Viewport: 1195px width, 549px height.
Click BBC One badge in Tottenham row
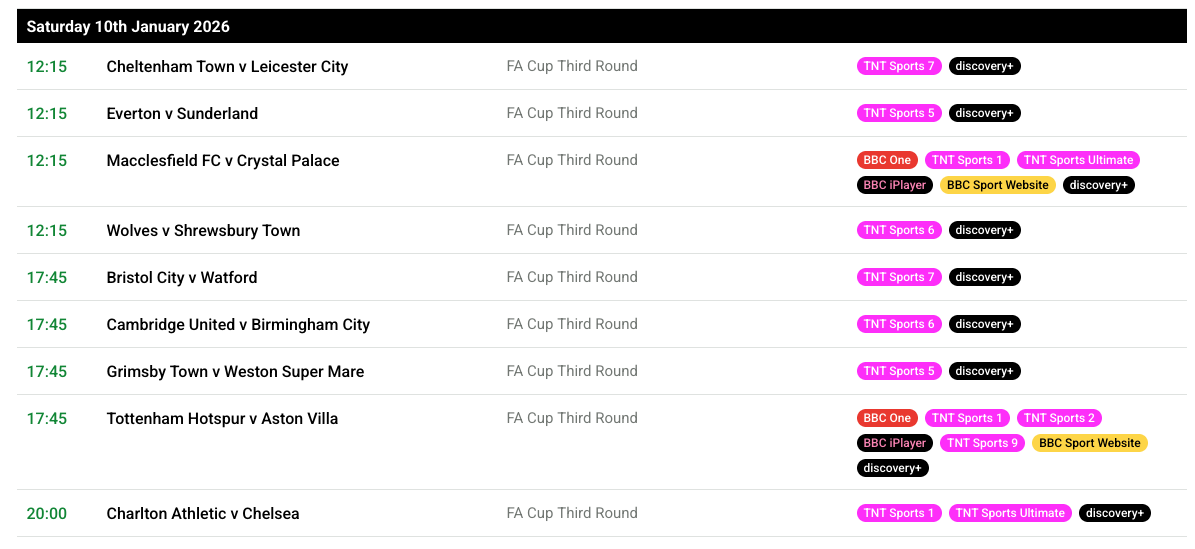(887, 418)
